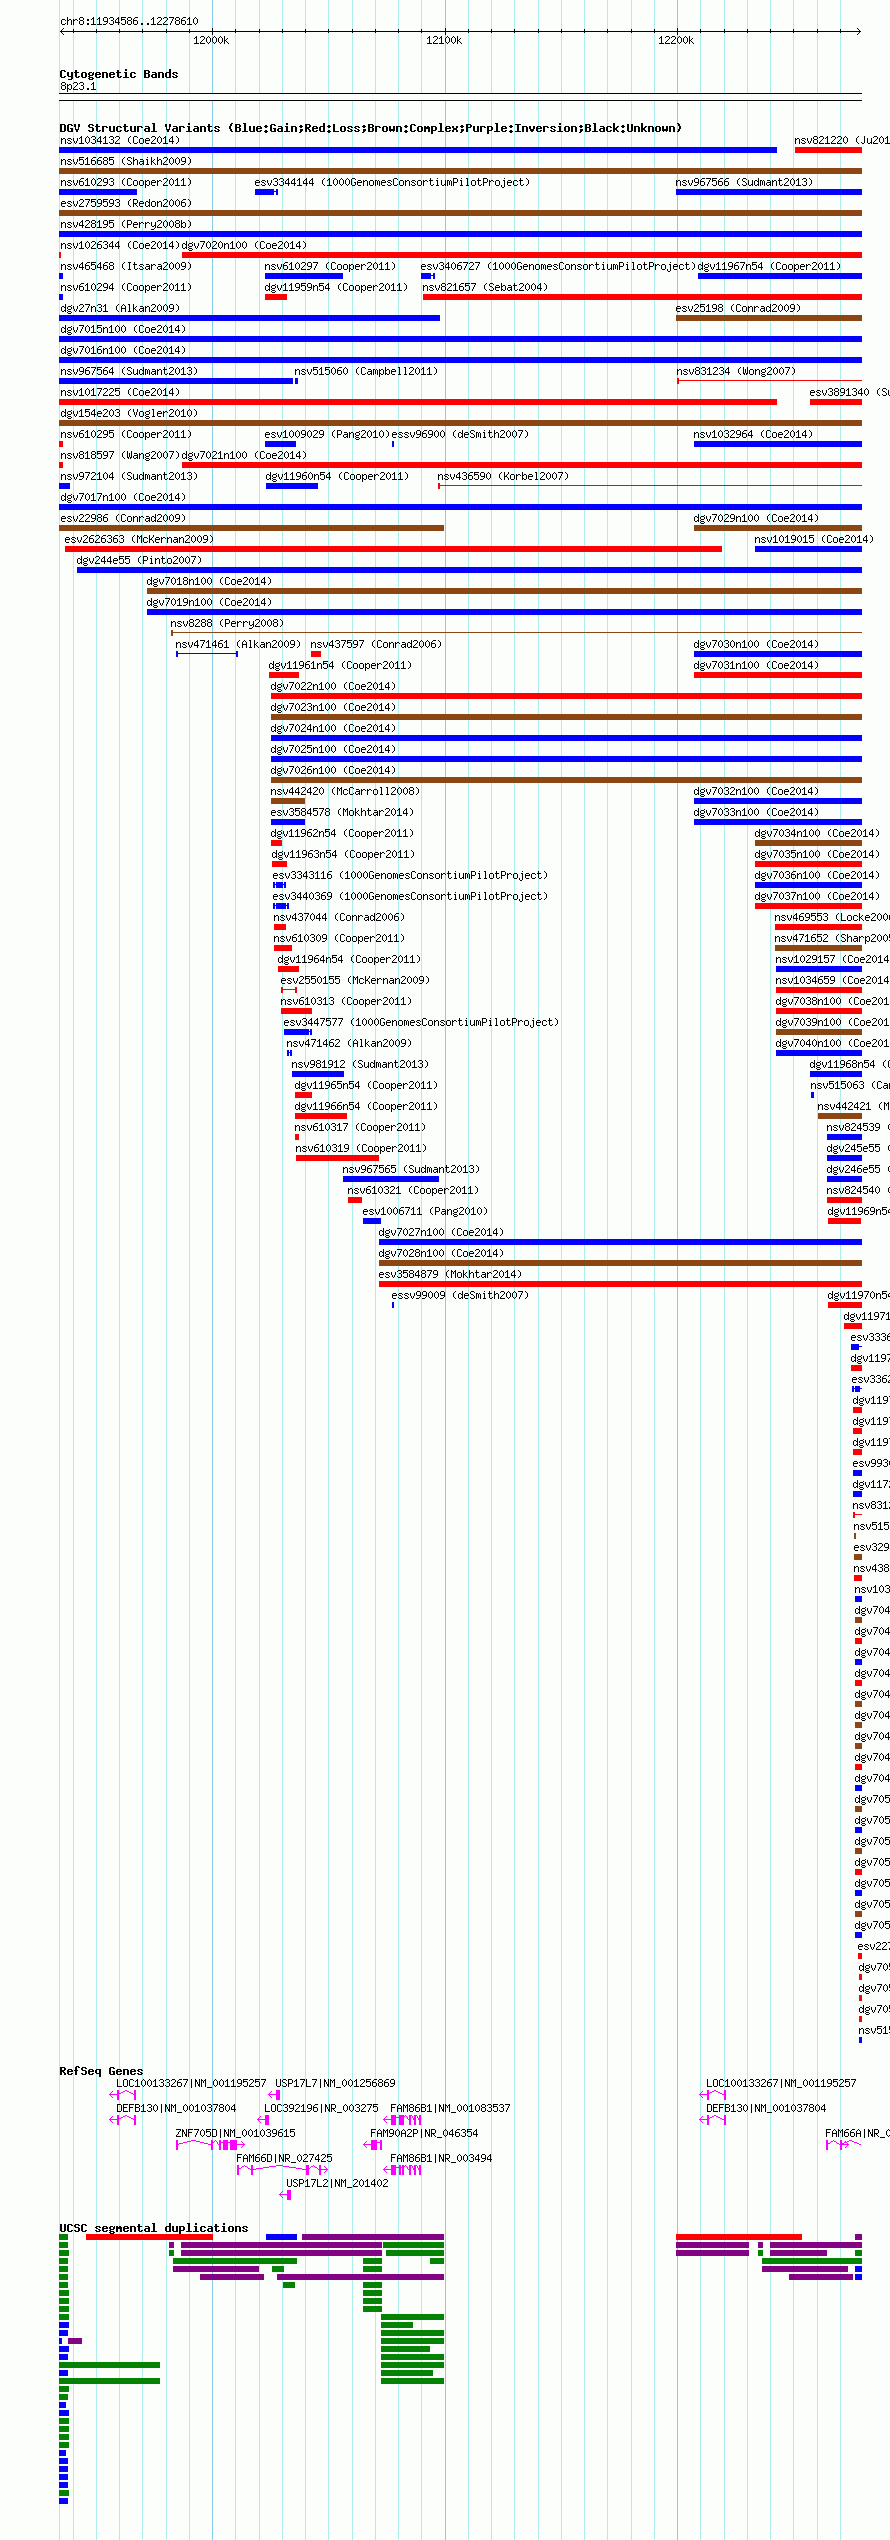The image size is (890, 2540).
Task: Click esv1006711 (Pang2010) variant label
Action: coord(425,1211)
